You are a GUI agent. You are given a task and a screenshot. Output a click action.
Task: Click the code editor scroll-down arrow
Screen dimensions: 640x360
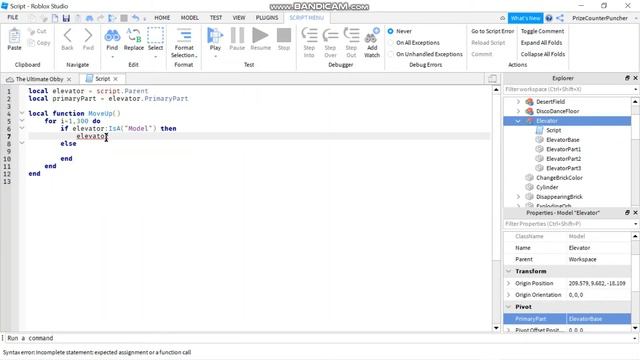pos(496,328)
